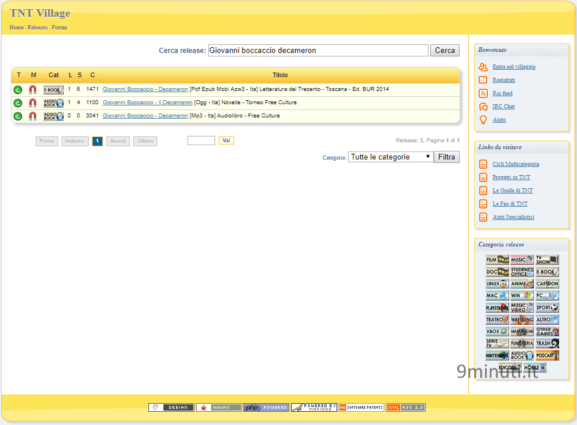Image resolution: width=577 pixels, height=425 pixels.
Task: Click the magnet icon of the Pdf Epub release
Action: click(33, 89)
